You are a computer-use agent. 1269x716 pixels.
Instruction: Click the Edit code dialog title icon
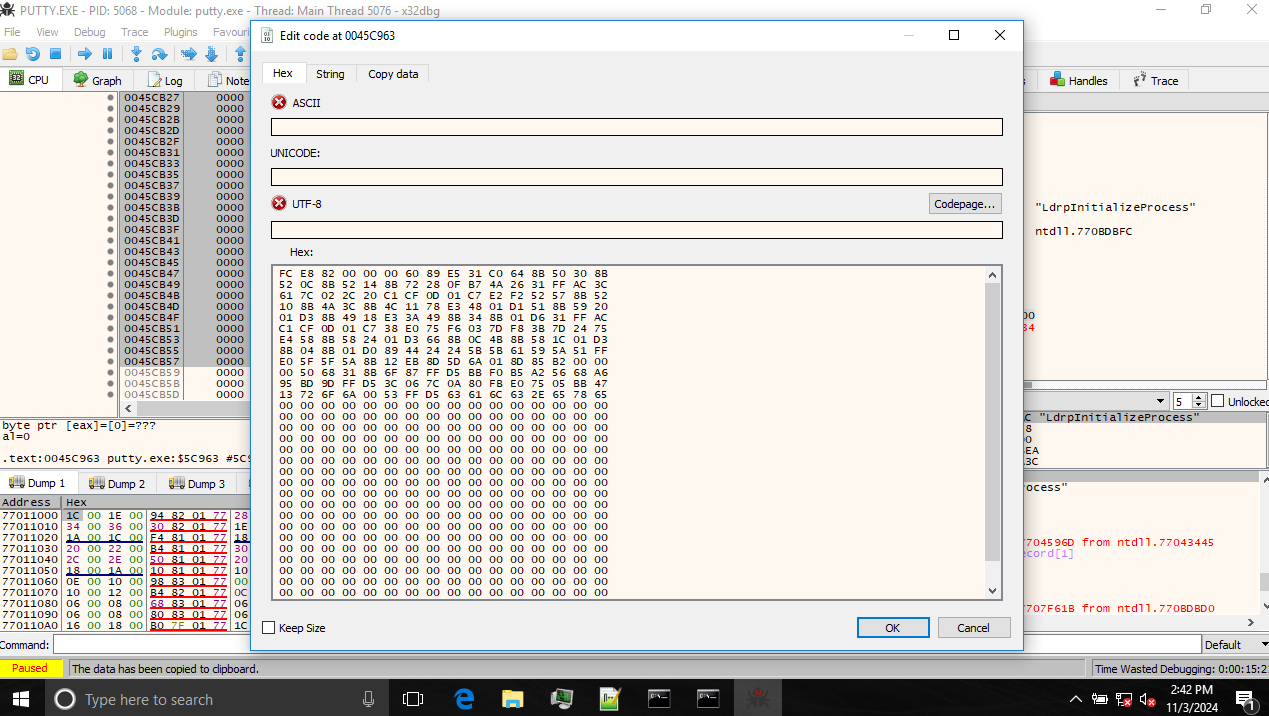pos(267,35)
